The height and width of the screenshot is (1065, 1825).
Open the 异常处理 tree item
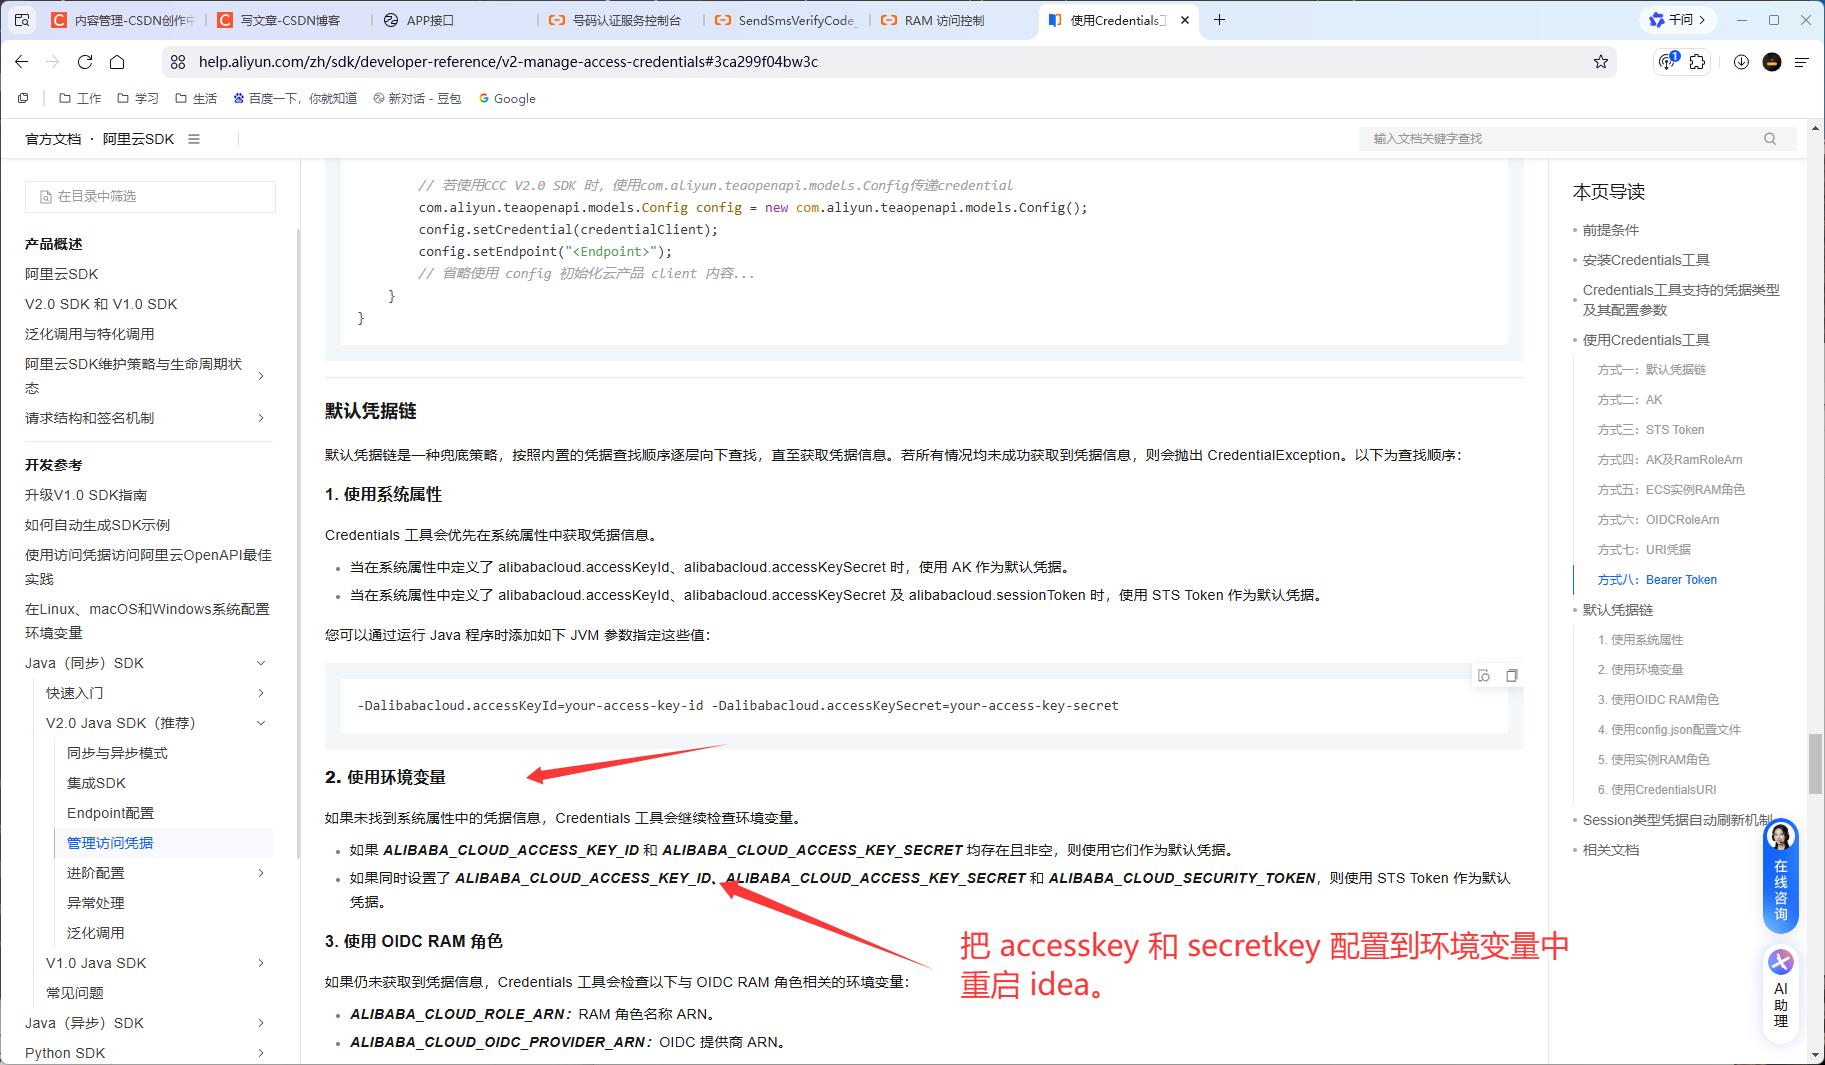[x=96, y=903]
